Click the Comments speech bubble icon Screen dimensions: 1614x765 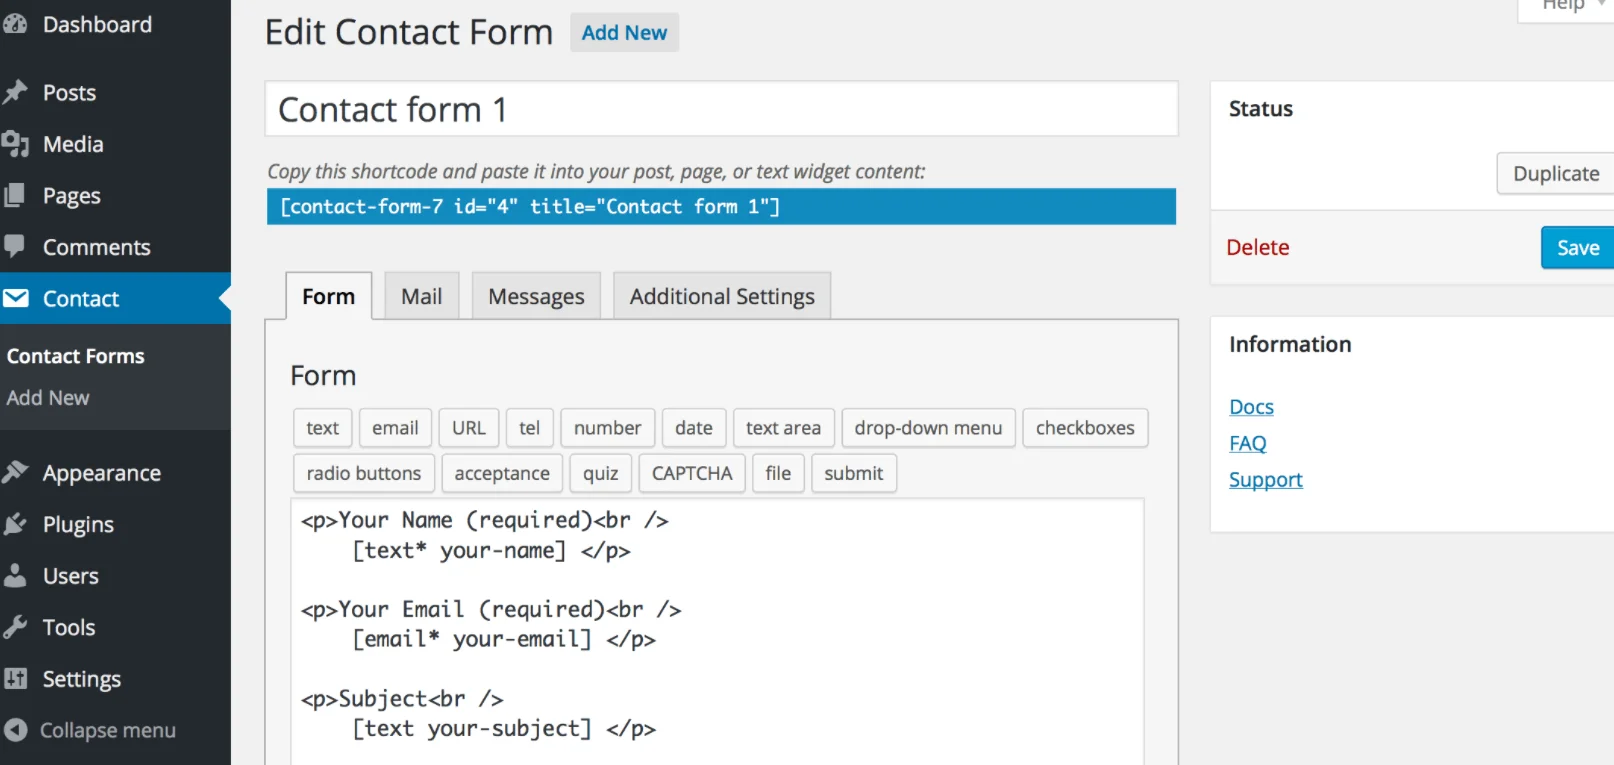pyautogui.click(x=15, y=246)
